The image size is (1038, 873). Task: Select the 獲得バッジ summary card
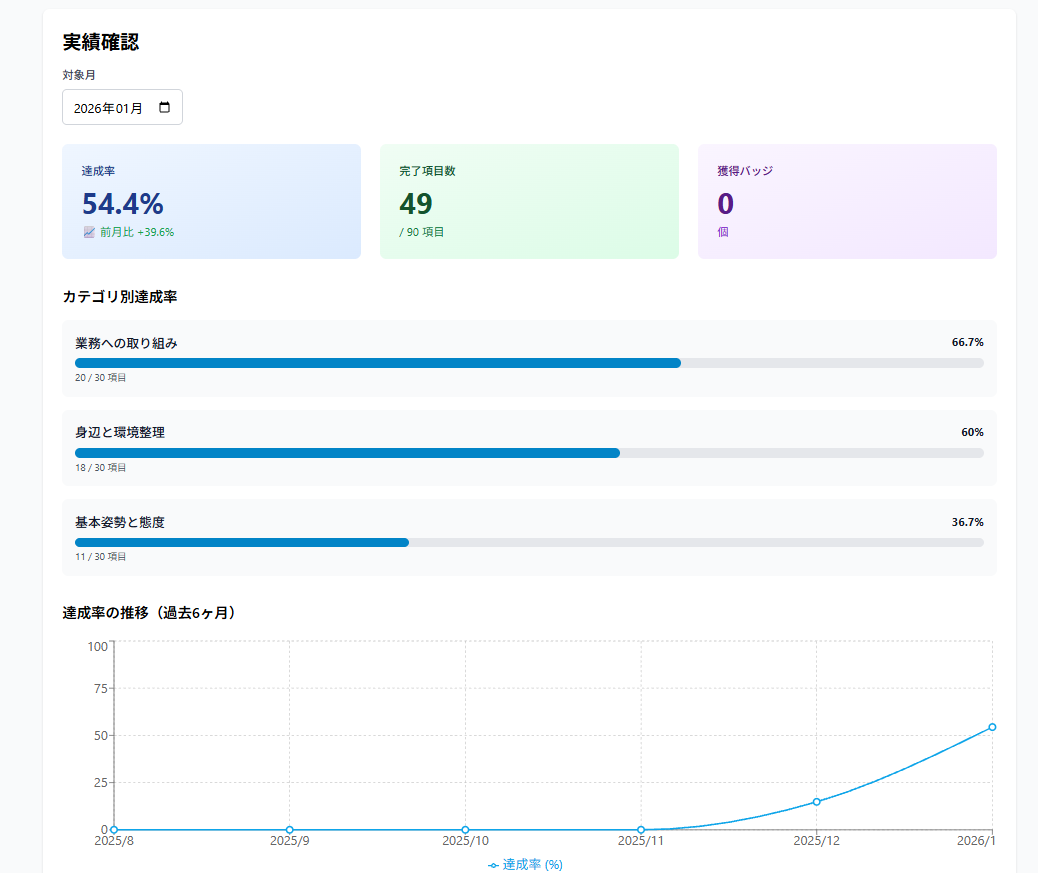pos(847,201)
